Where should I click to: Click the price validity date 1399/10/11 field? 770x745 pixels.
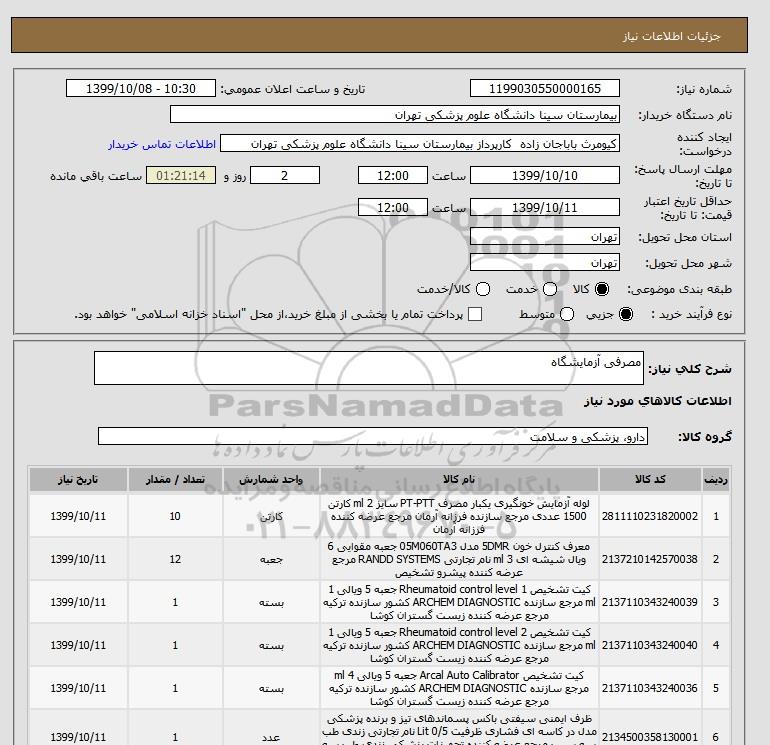coord(545,207)
